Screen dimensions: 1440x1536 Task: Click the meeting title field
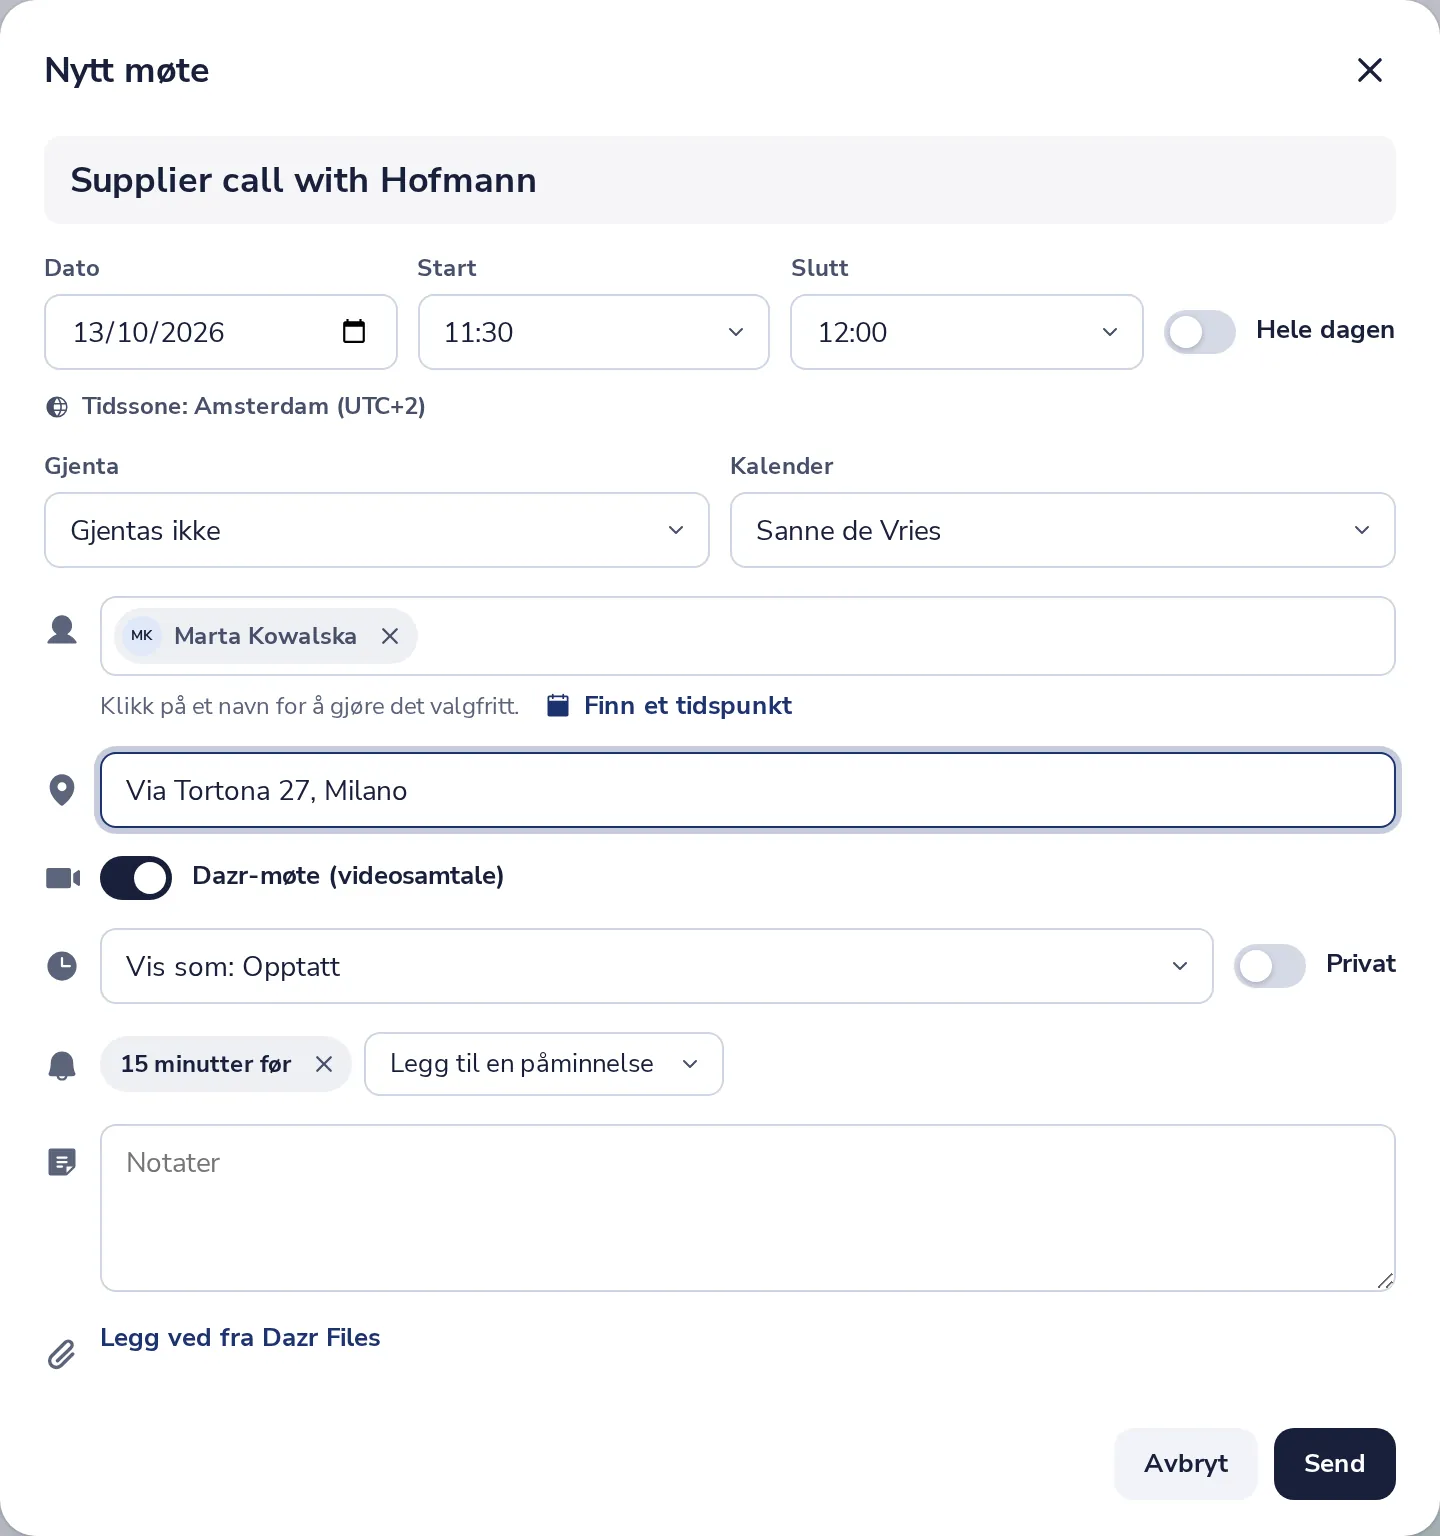pyautogui.click(x=720, y=180)
